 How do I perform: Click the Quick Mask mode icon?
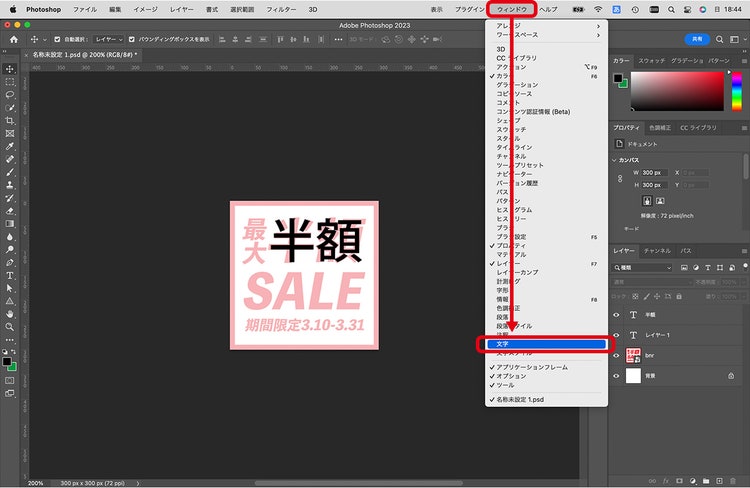10,380
